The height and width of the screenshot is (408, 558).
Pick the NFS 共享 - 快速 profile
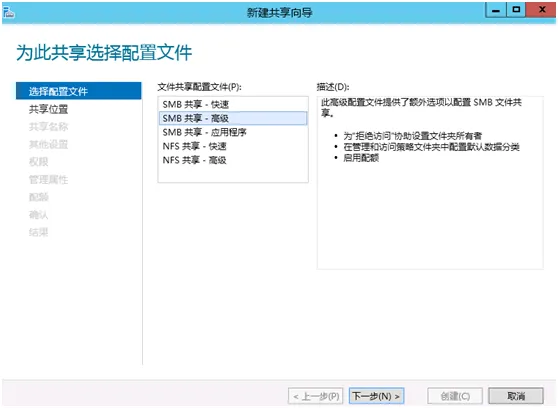coord(233,146)
